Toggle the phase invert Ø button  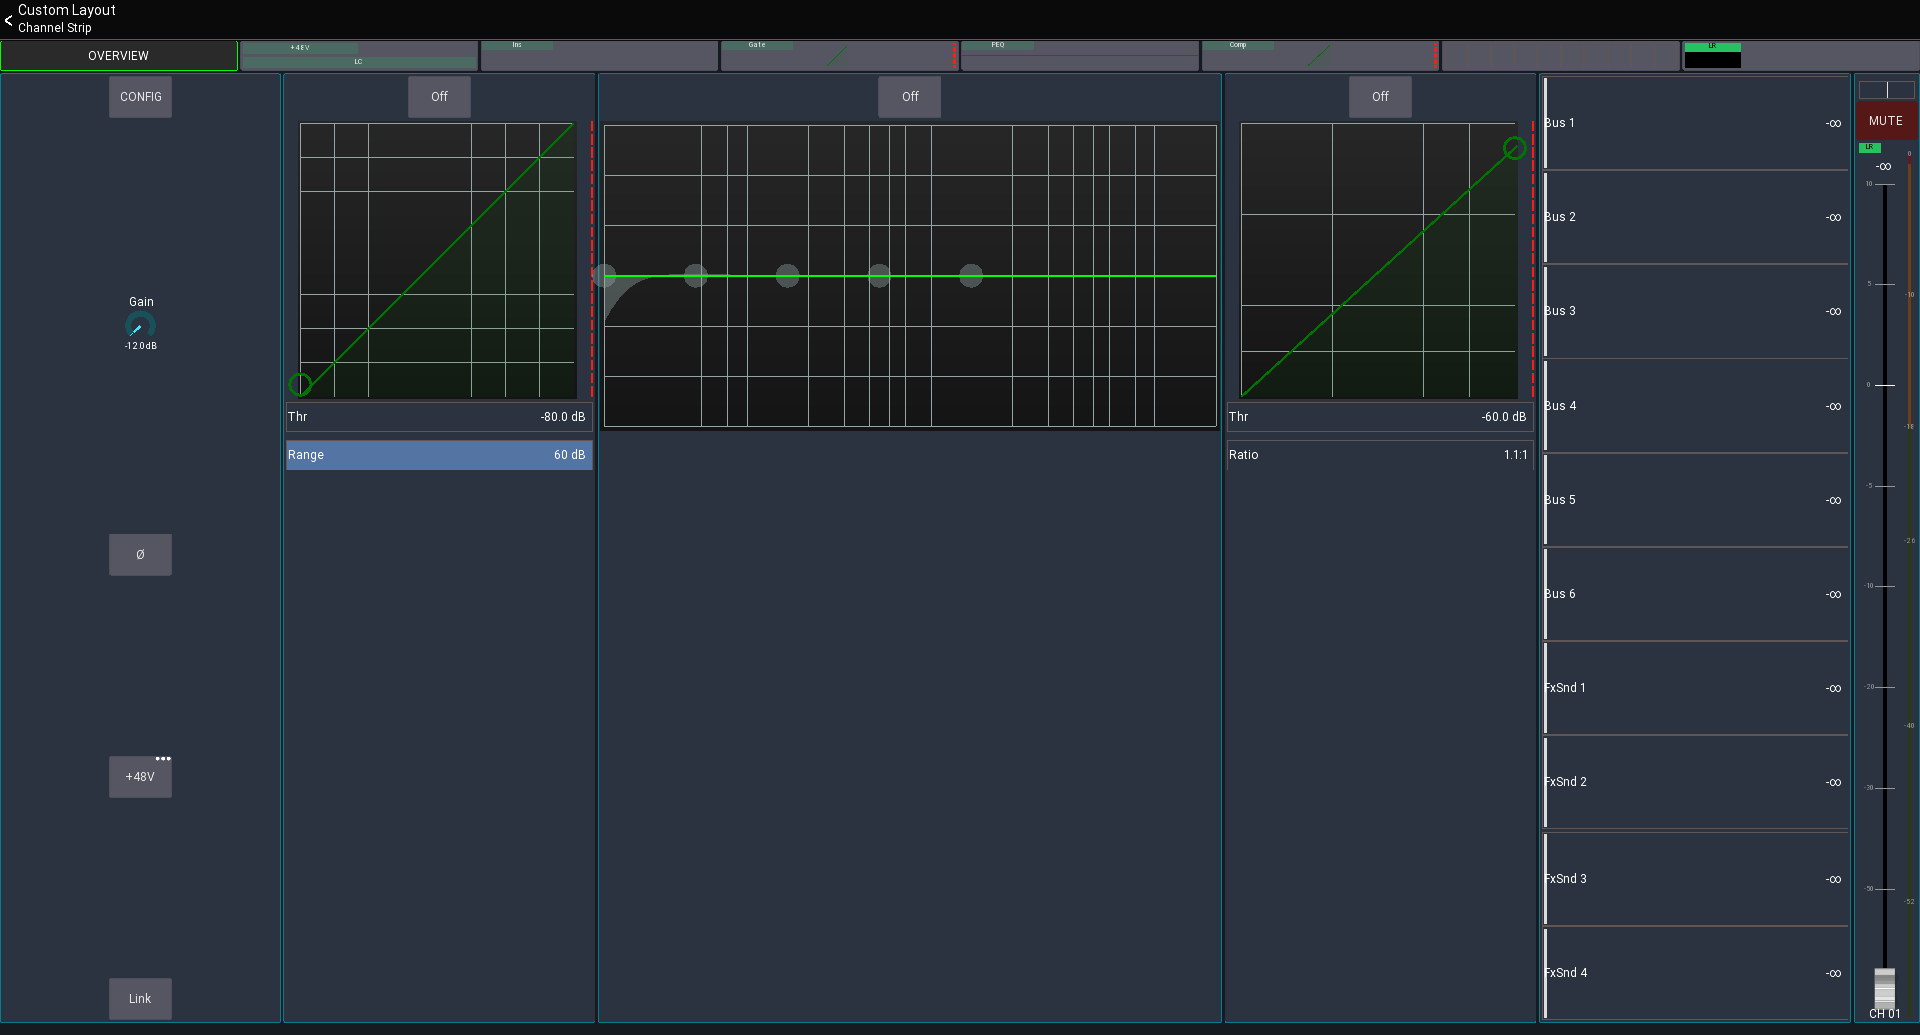point(140,554)
